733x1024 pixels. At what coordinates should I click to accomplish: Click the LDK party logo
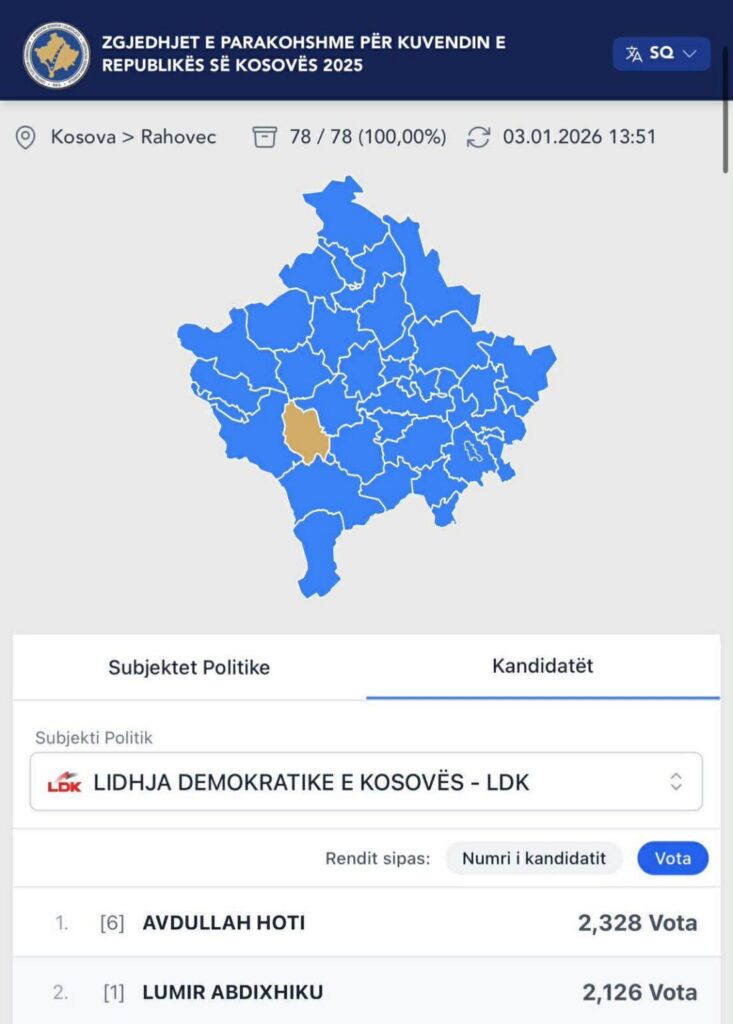click(64, 782)
